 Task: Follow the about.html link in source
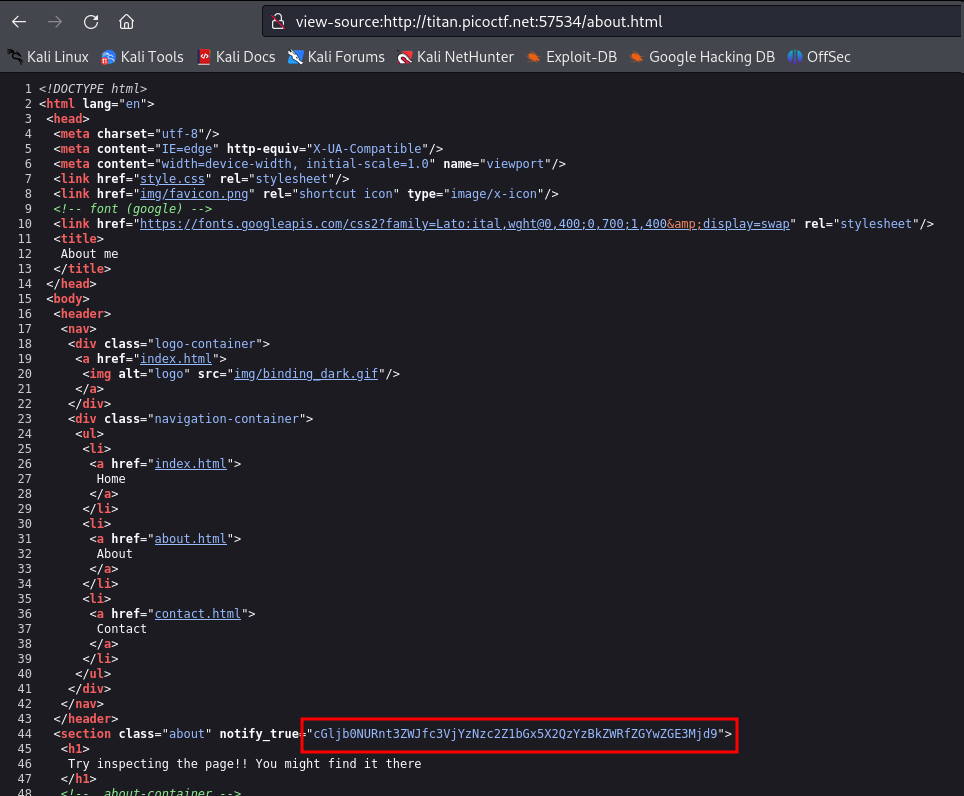click(x=191, y=539)
